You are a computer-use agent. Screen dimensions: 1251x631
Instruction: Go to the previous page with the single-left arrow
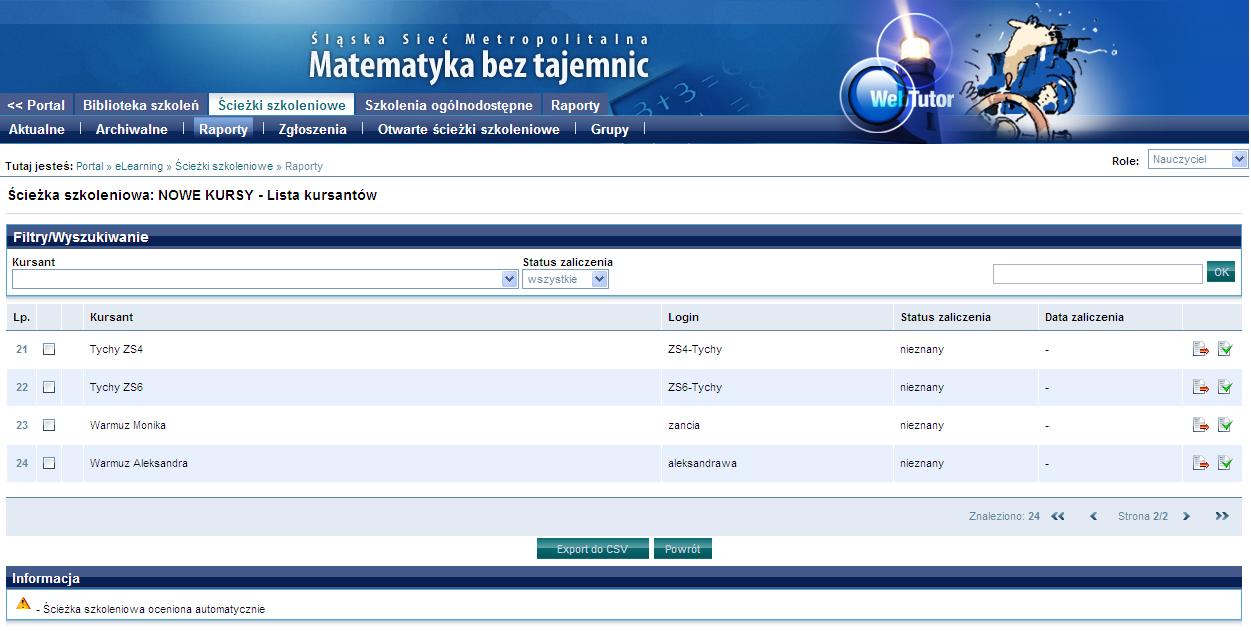(x=1094, y=516)
